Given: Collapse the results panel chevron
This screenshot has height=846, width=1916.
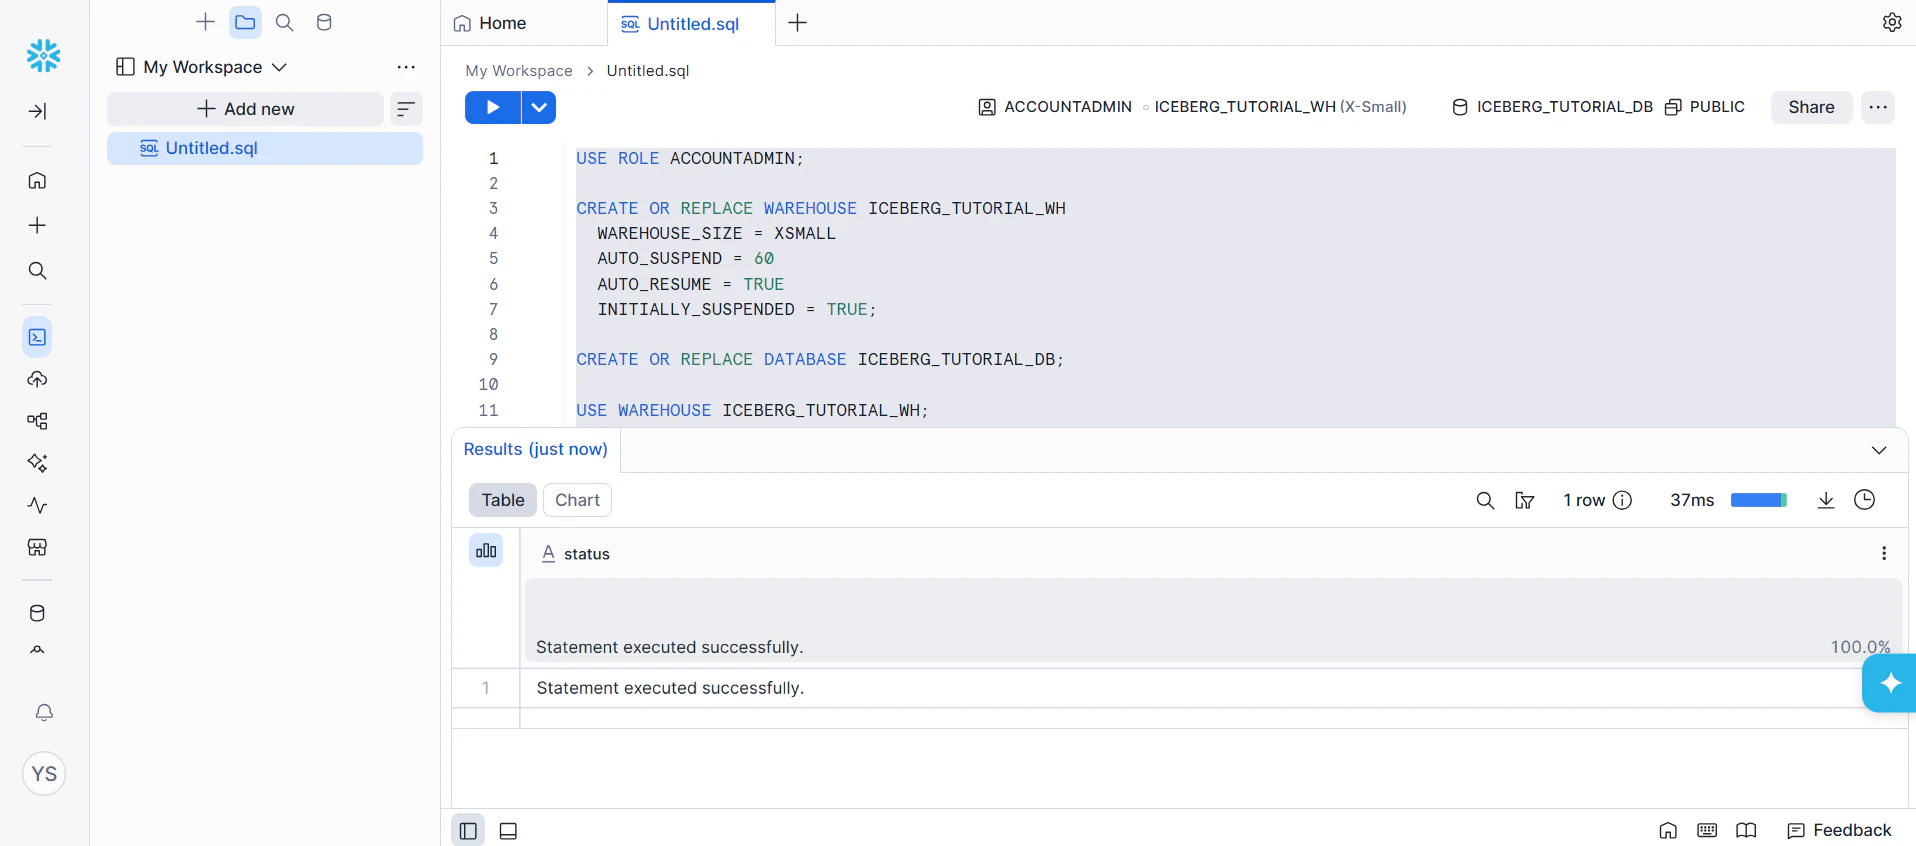Looking at the screenshot, I should click(1879, 450).
